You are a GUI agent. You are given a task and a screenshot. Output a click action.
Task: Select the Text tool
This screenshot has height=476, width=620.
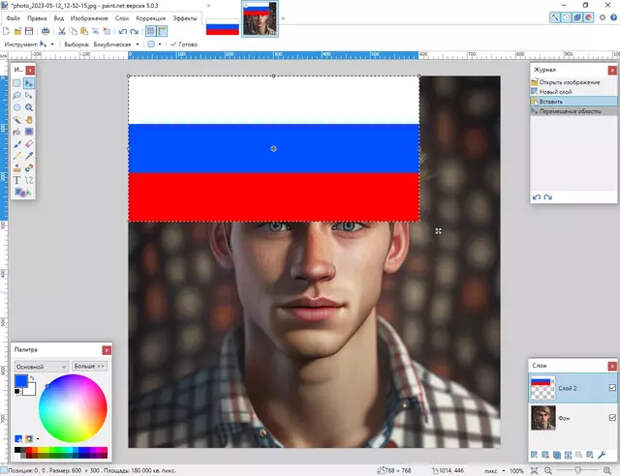click(17, 181)
